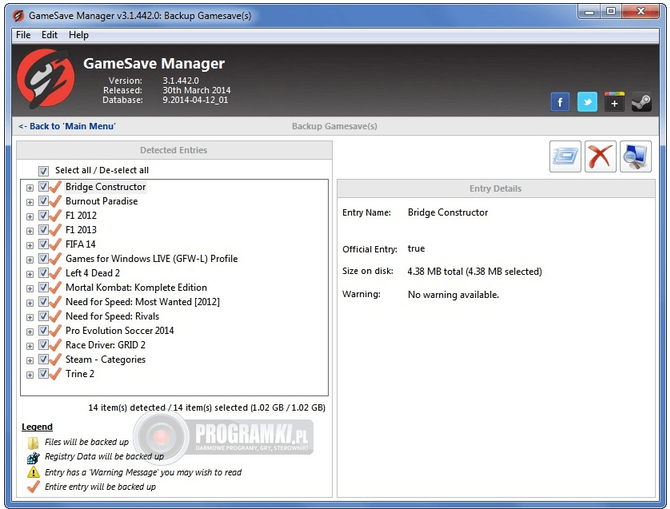Minimize the GameSave Manager window

click(590, 12)
